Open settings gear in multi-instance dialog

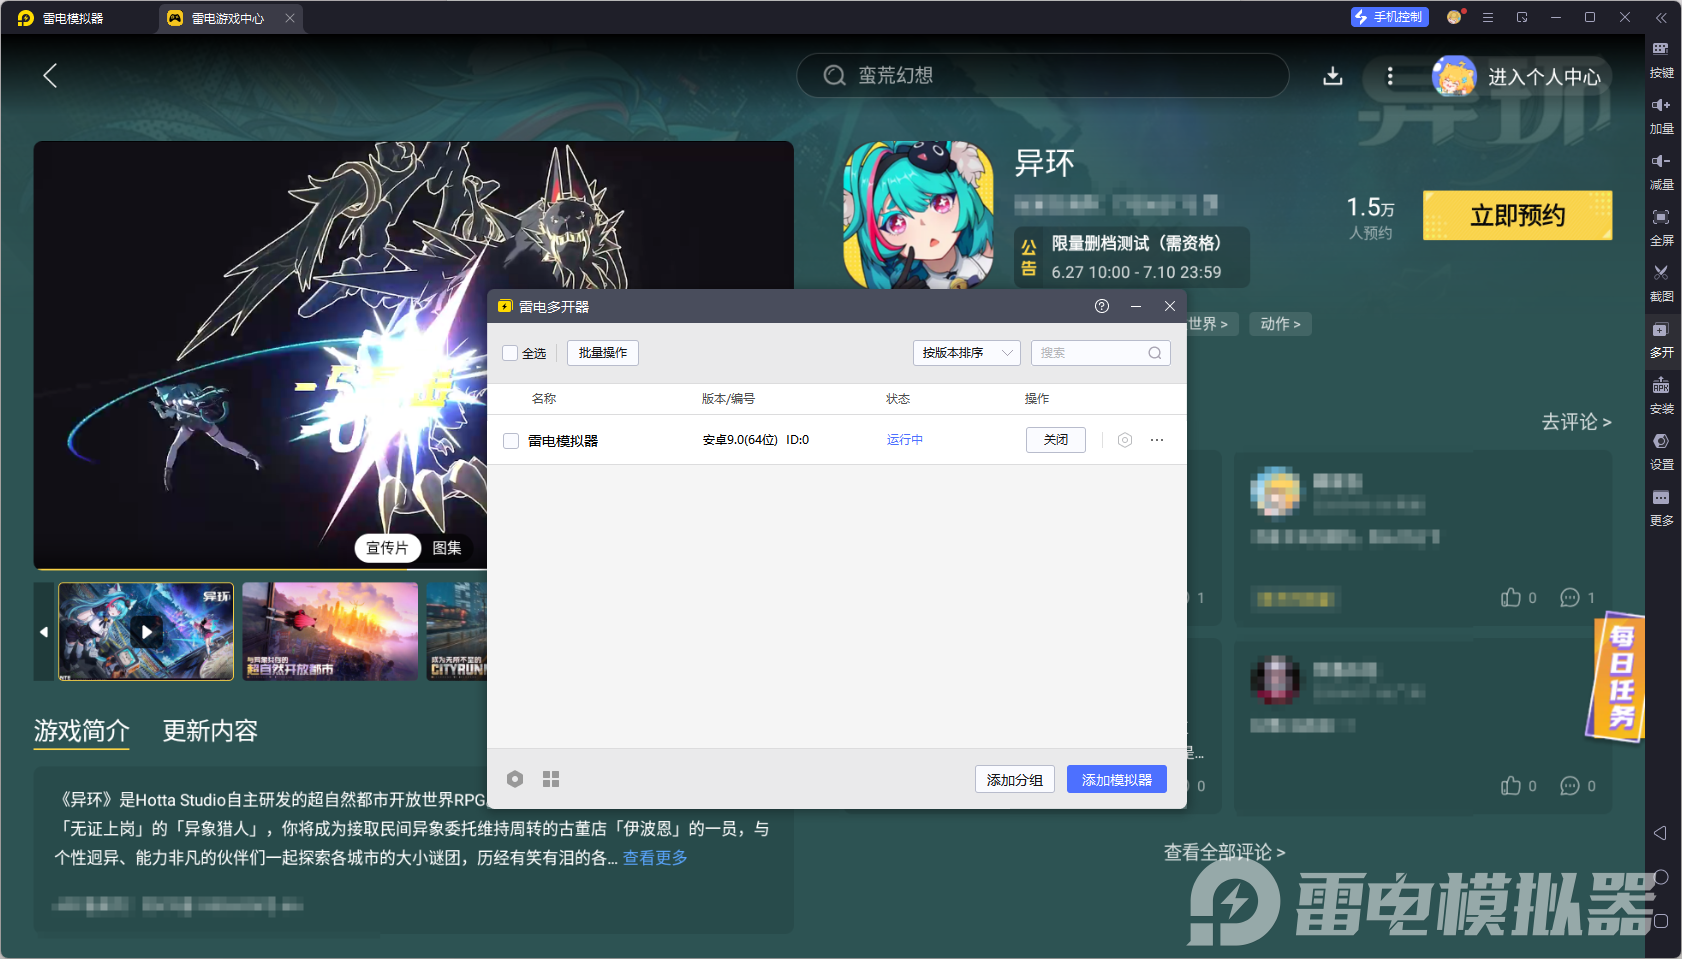515,779
